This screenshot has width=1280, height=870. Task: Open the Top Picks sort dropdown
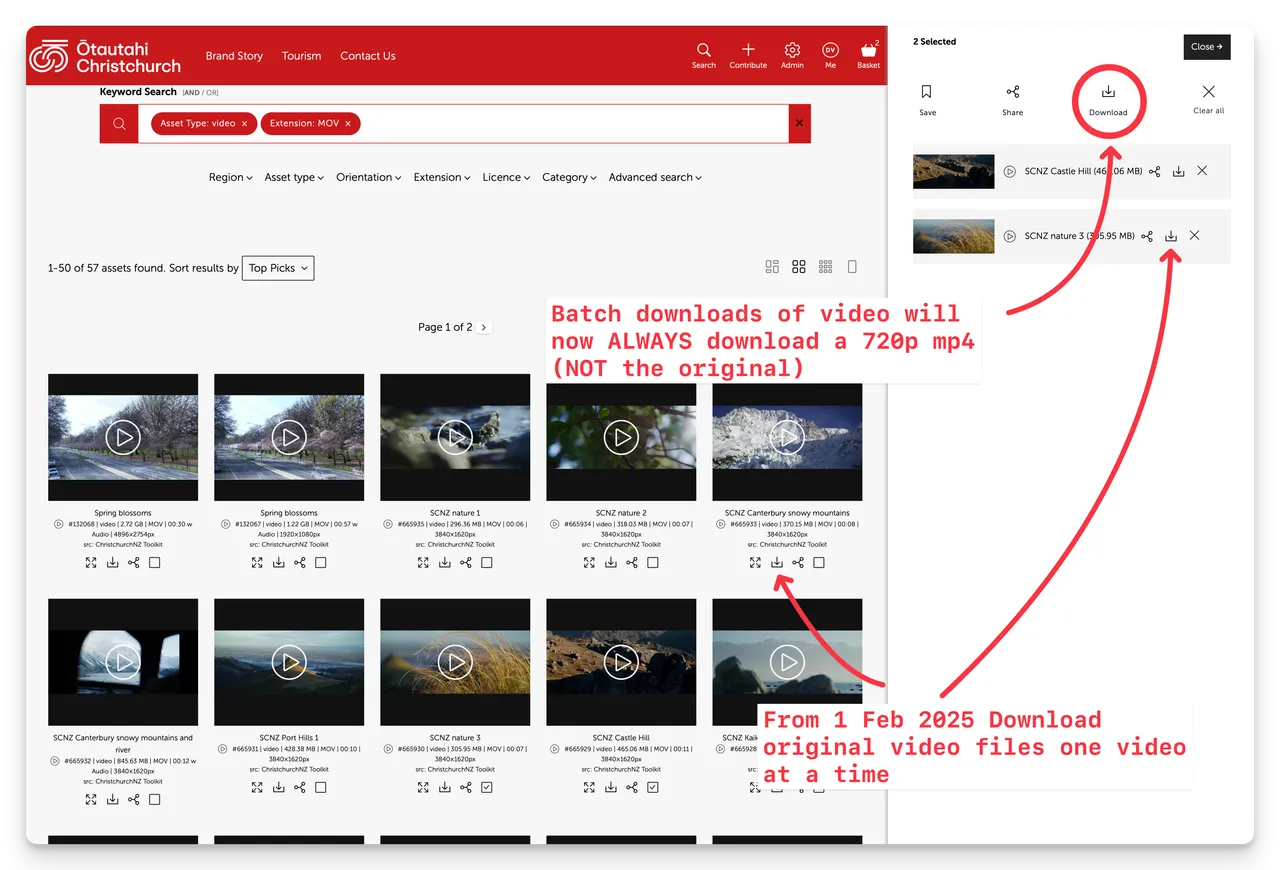click(x=278, y=268)
